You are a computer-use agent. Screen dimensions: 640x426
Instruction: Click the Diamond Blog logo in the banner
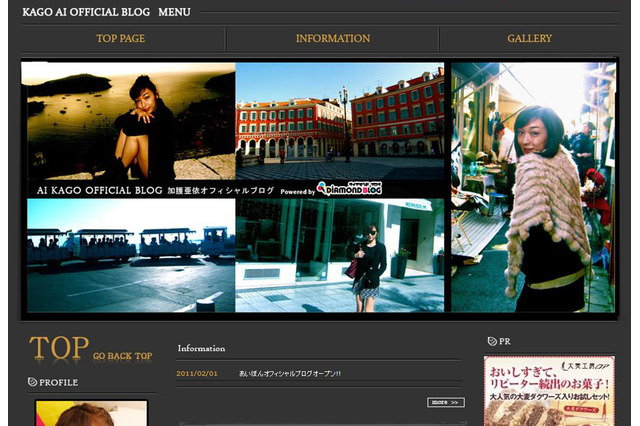tap(350, 188)
